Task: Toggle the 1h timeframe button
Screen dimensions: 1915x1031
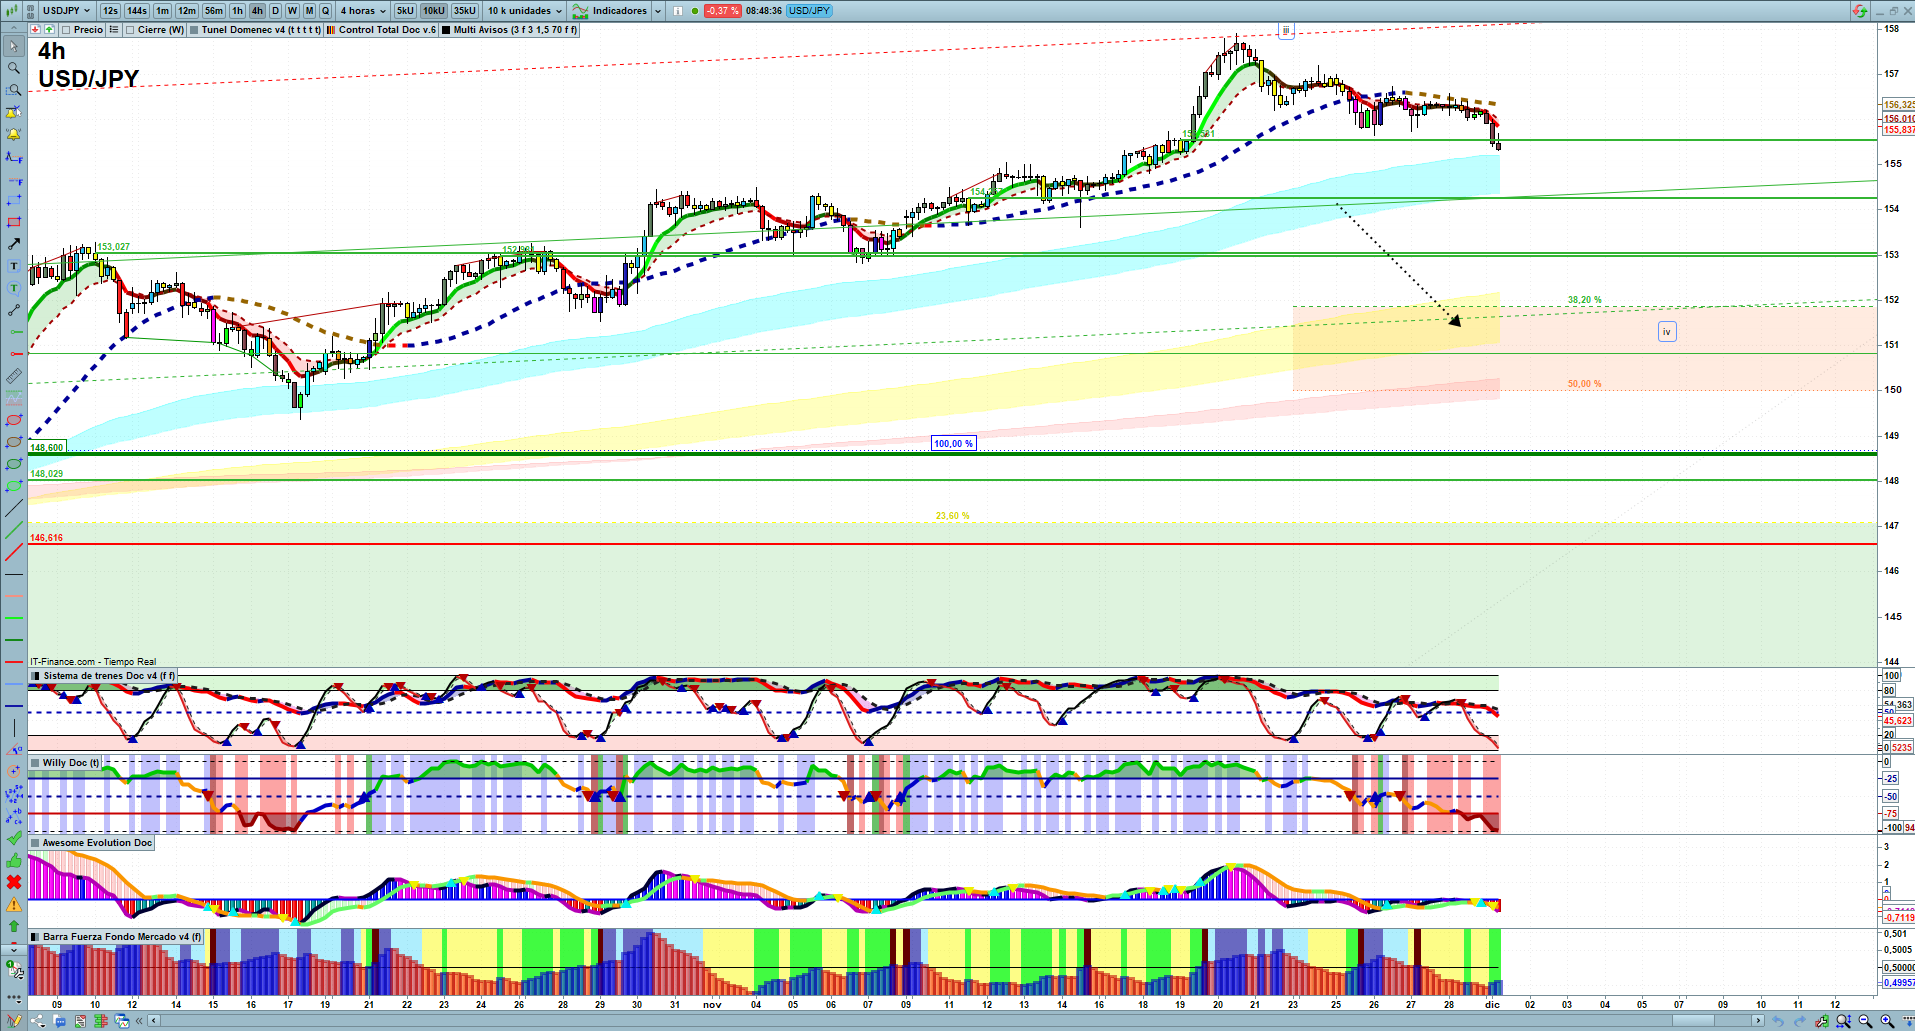Action: 237,11
